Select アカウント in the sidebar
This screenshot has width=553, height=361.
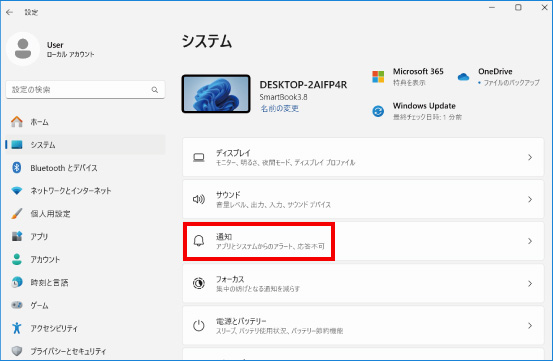pos(85,259)
